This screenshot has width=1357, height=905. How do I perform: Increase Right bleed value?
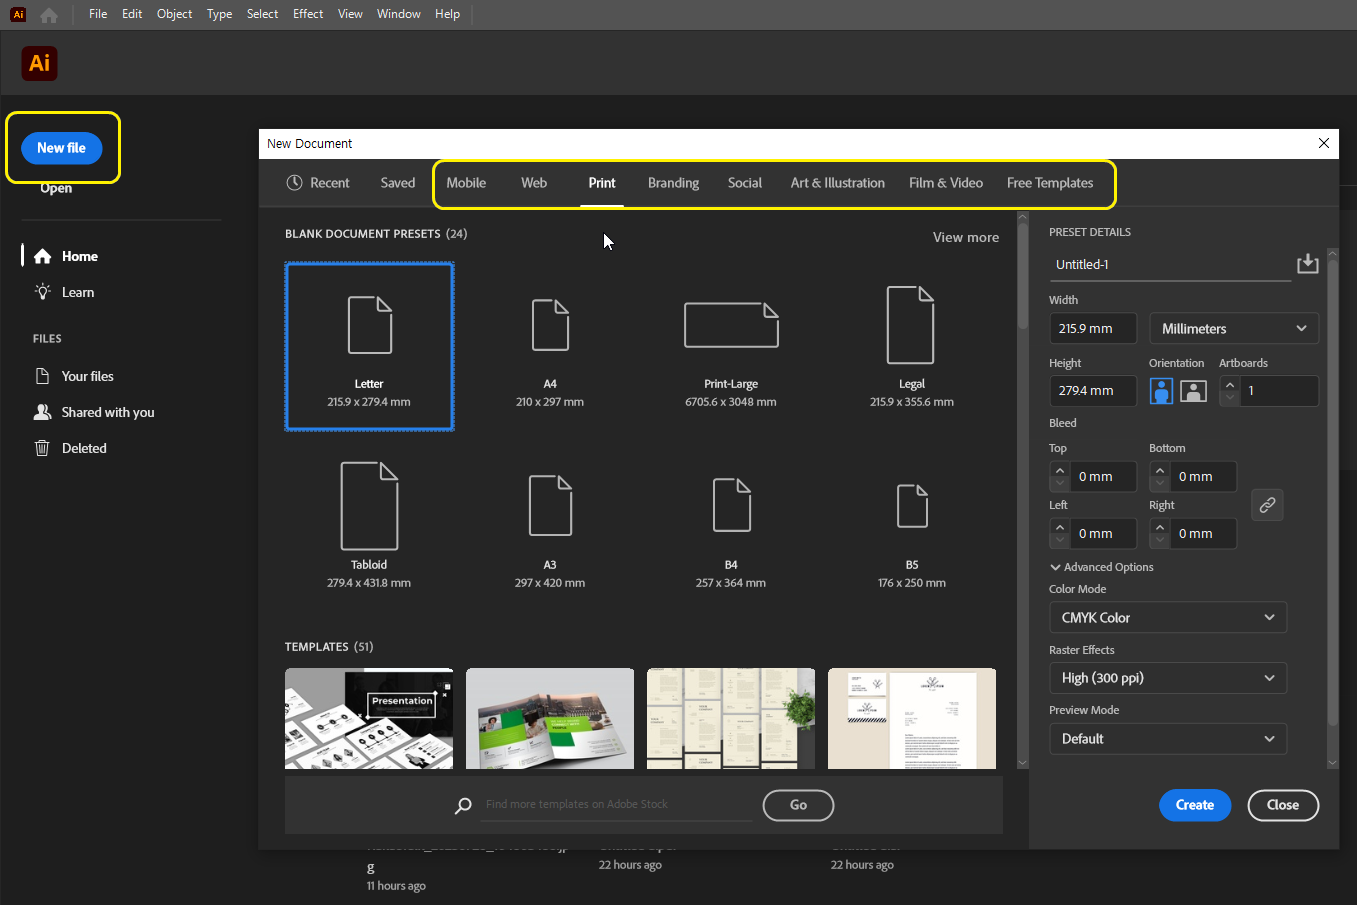[x=1160, y=527]
